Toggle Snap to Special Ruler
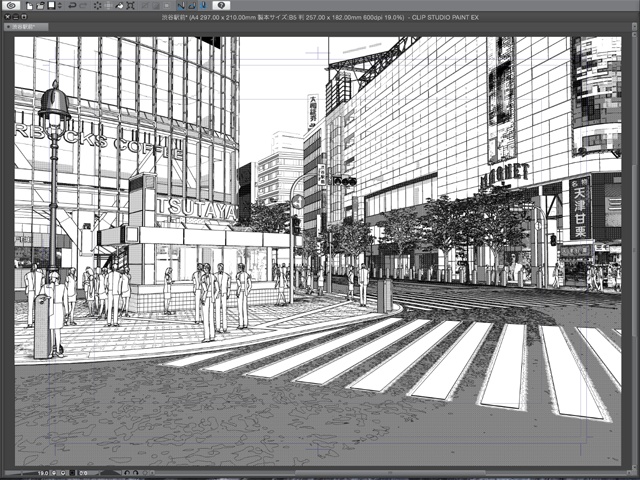Image resolution: width=640 pixels, height=480 pixels. (192, 5)
